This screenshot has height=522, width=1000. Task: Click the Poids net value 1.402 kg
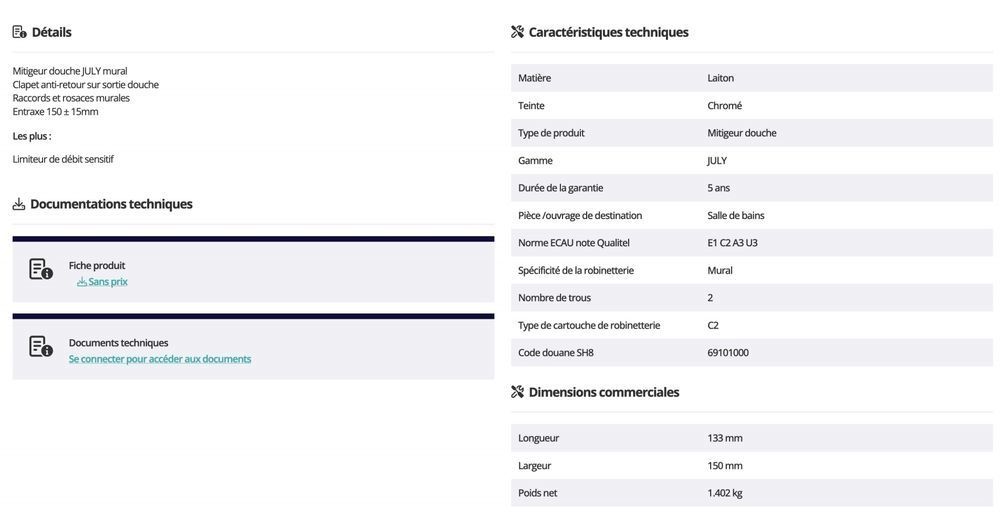(725, 493)
